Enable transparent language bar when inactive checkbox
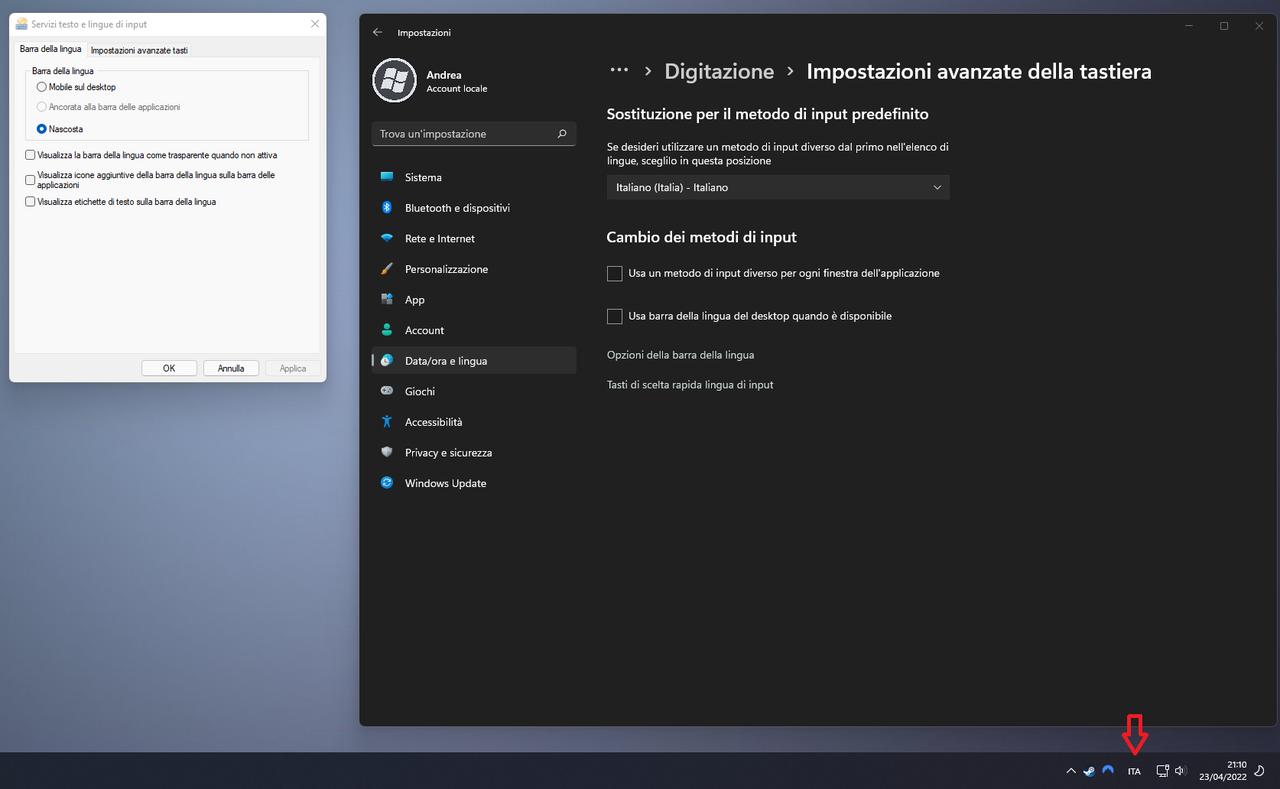This screenshot has width=1280, height=789. [x=30, y=155]
